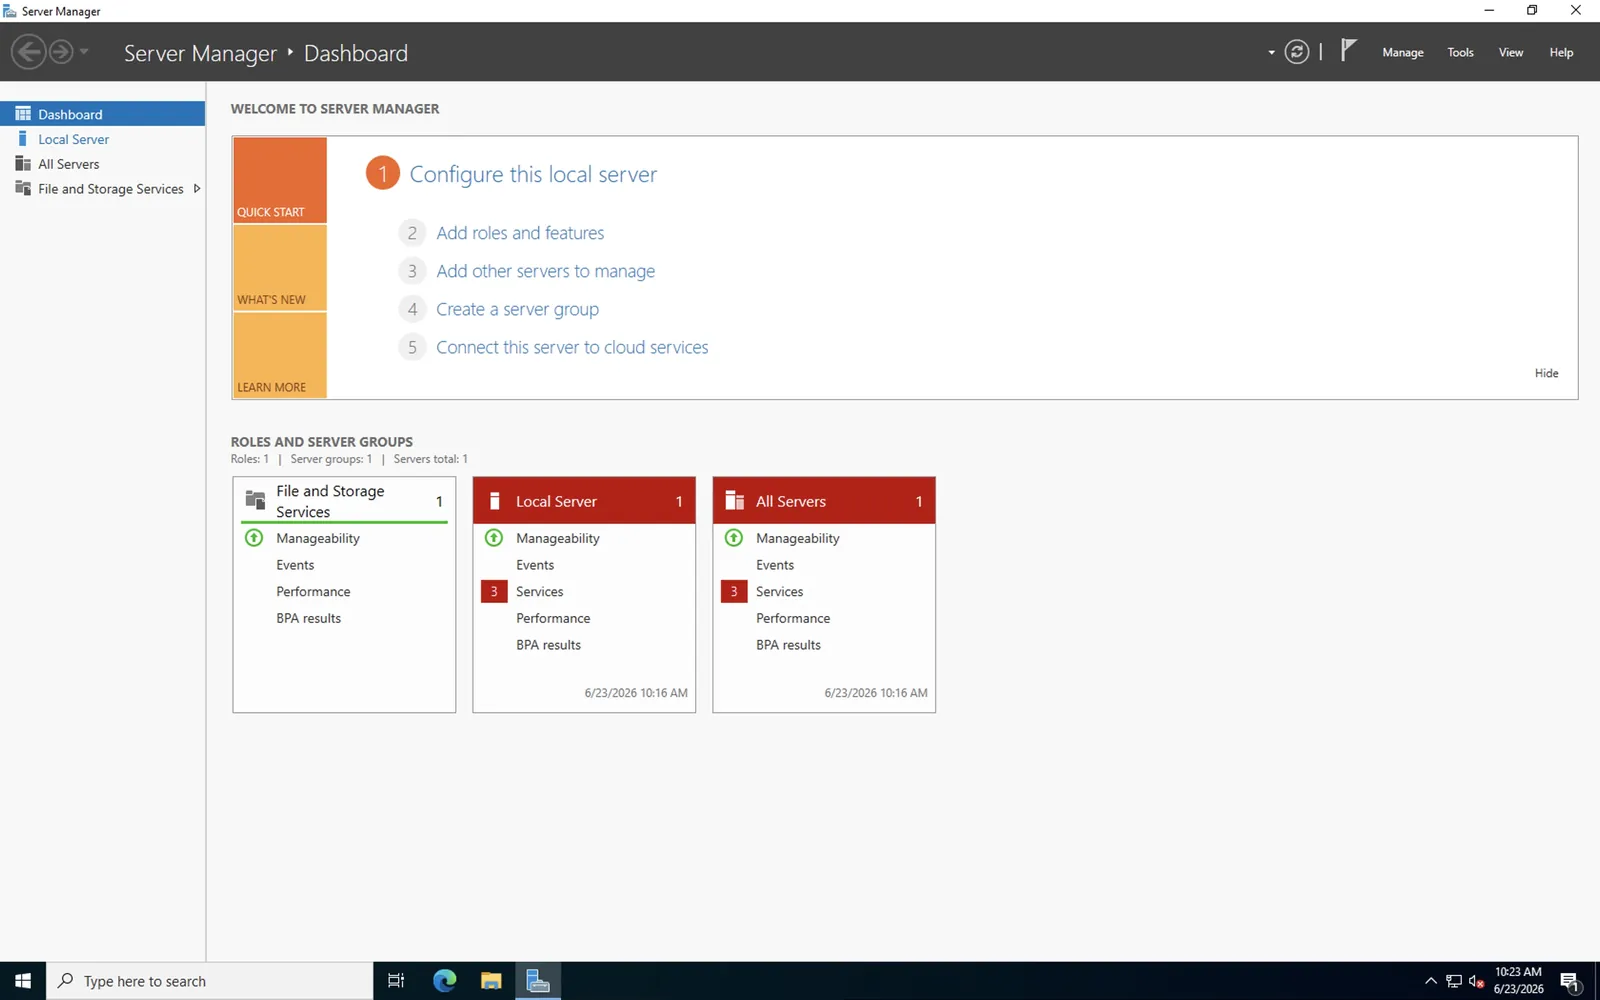Viewport: 1600px width, 1000px height.
Task: Open BPA results in Local Server tile
Action: coord(548,645)
